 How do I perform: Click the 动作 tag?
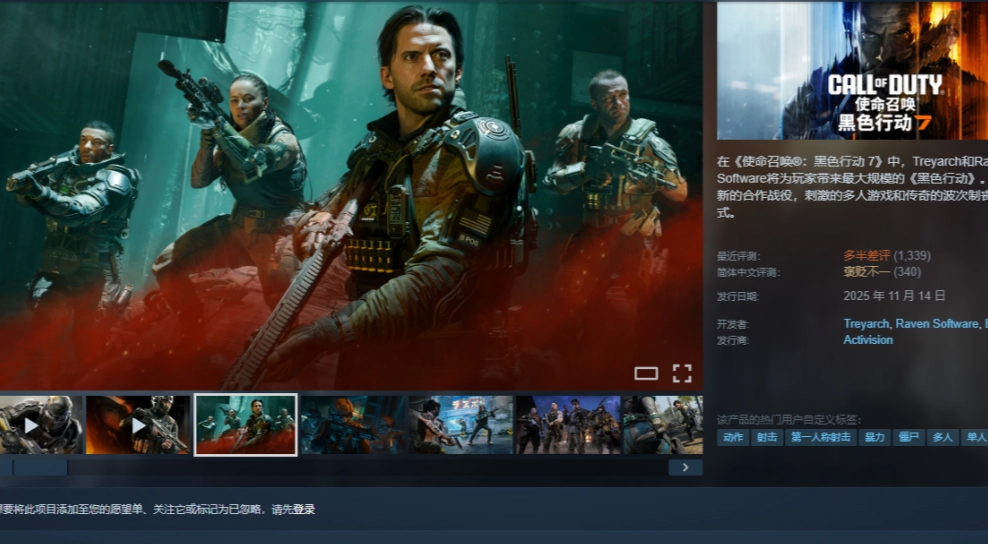[733, 437]
